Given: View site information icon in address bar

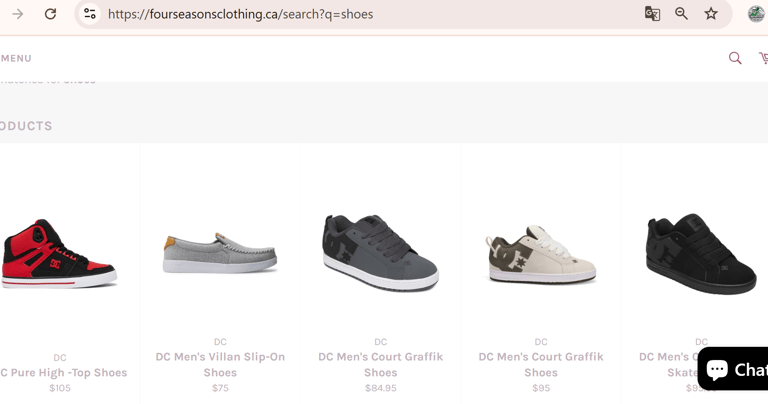Looking at the screenshot, I should pyautogui.click(x=90, y=14).
